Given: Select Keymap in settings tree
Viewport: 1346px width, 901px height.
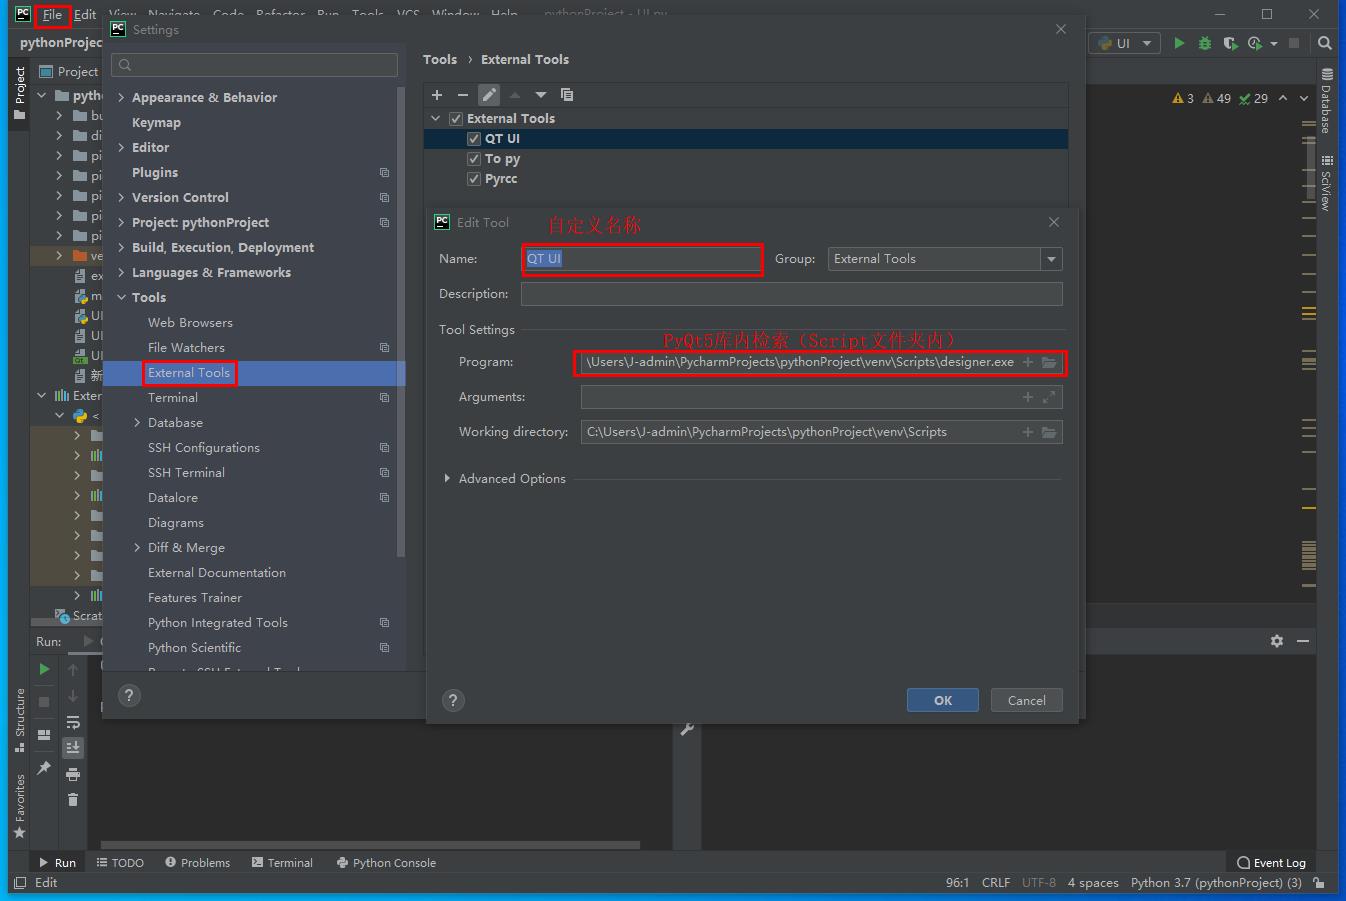Looking at the screenshot, I should [x=156, y=122].
